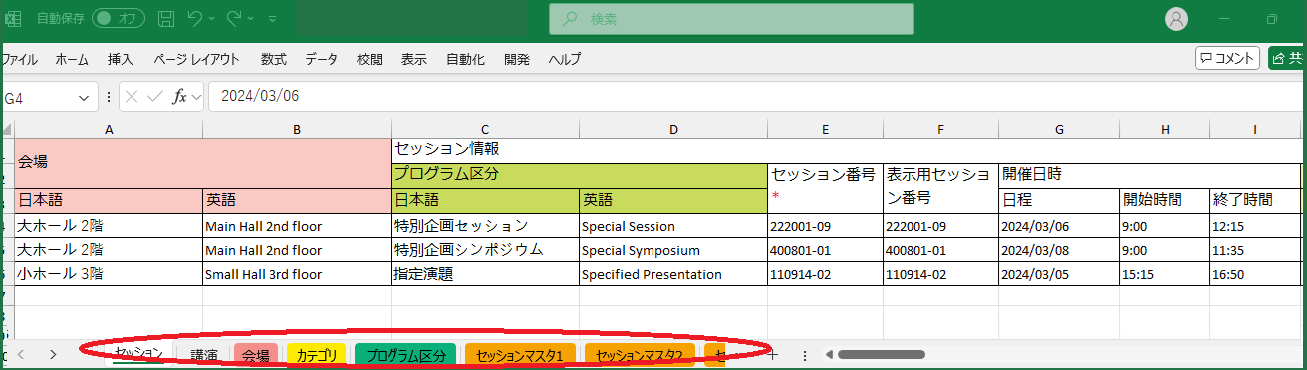Screen dimensions: 1307x370
Task: Click the formula bar Cancel X icon
Action: click(x=131, y=97)
